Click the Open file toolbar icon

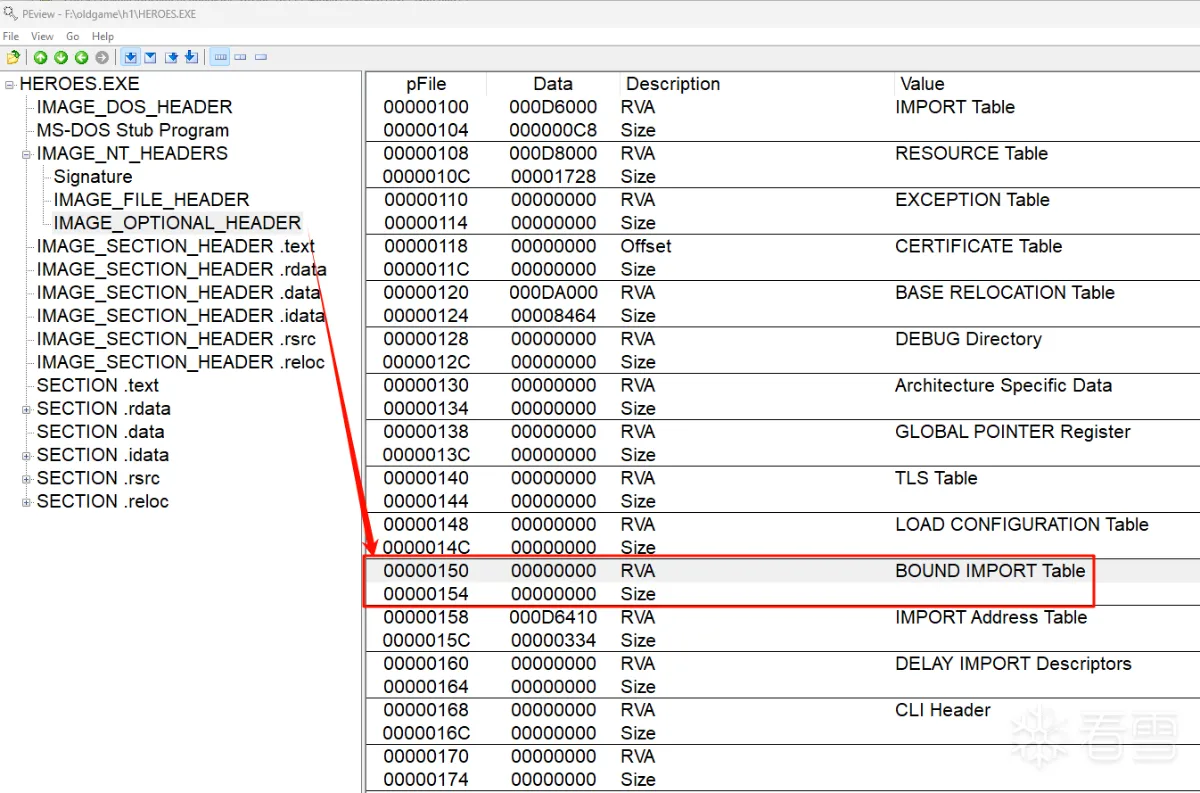13,57
